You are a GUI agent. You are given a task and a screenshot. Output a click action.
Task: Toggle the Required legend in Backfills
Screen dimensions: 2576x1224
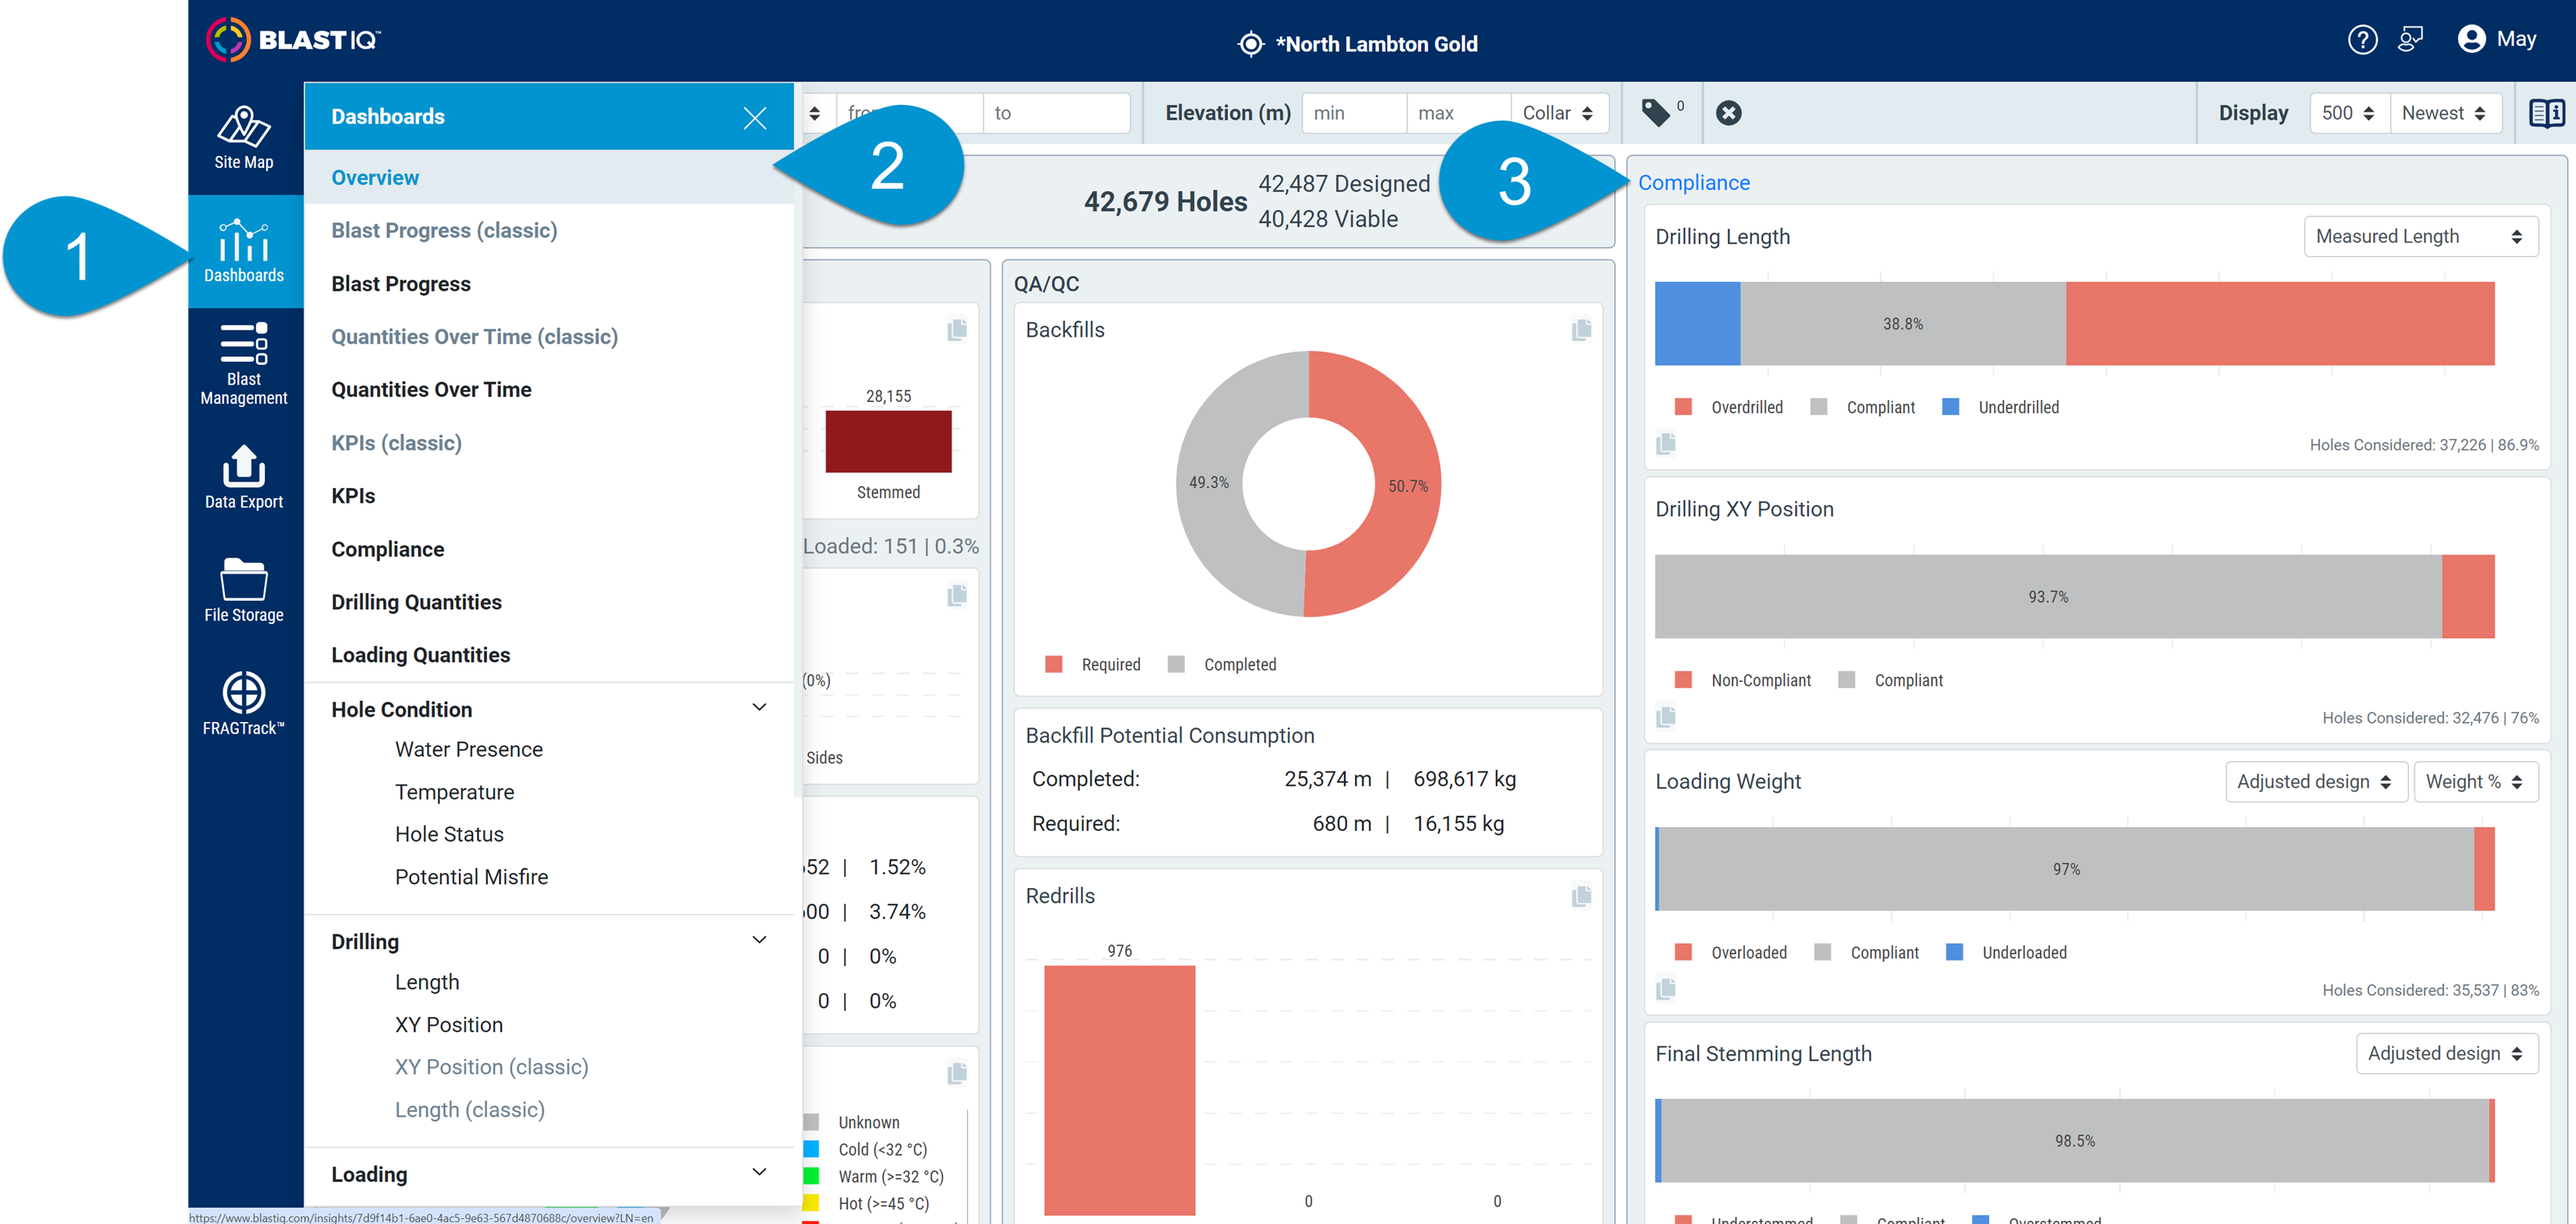1092,664
